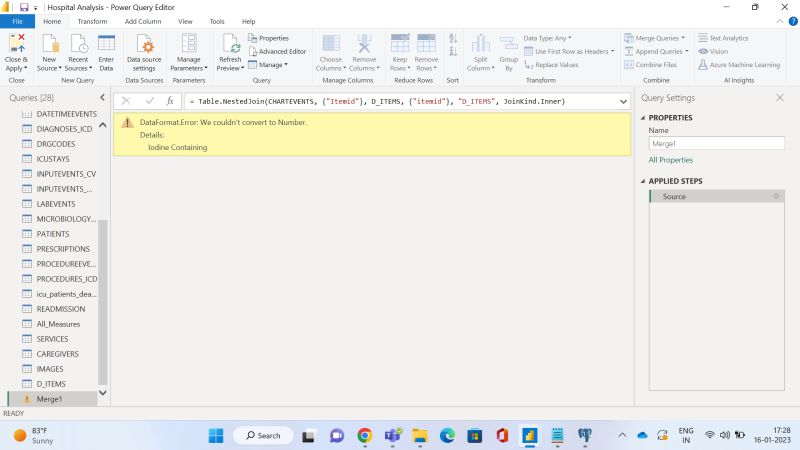The image size is (800, 450).
Task: Switch to the View tab
Action: click(x=185, y=21)
